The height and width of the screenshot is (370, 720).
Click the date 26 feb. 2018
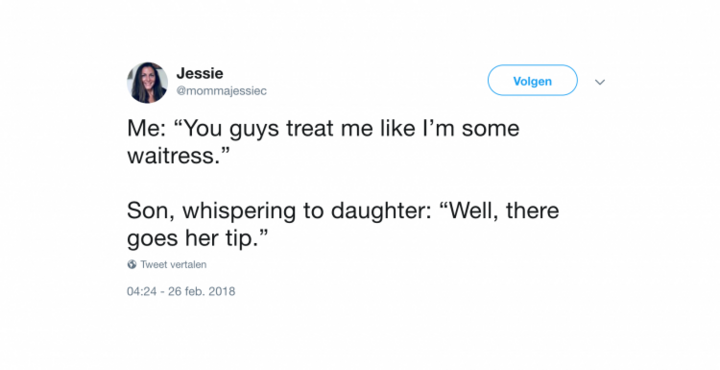202,291
